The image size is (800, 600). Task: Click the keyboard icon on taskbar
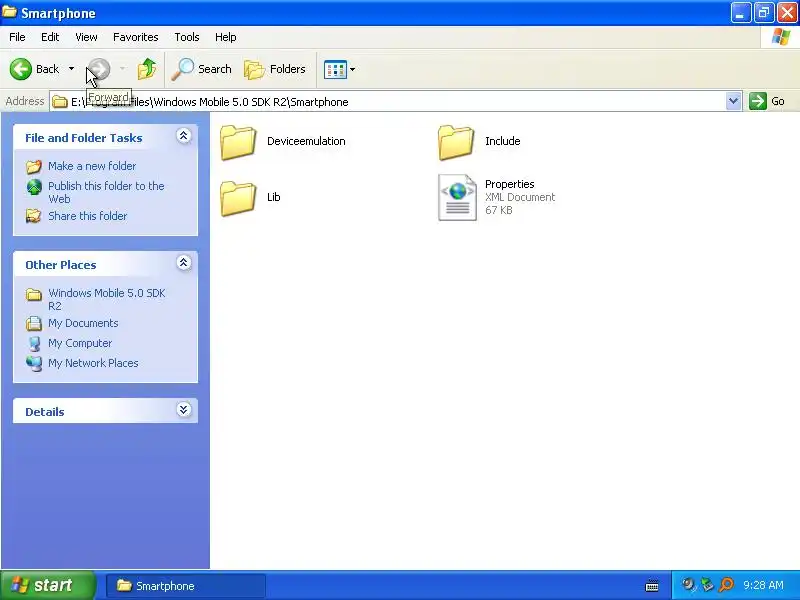(652, 585)
